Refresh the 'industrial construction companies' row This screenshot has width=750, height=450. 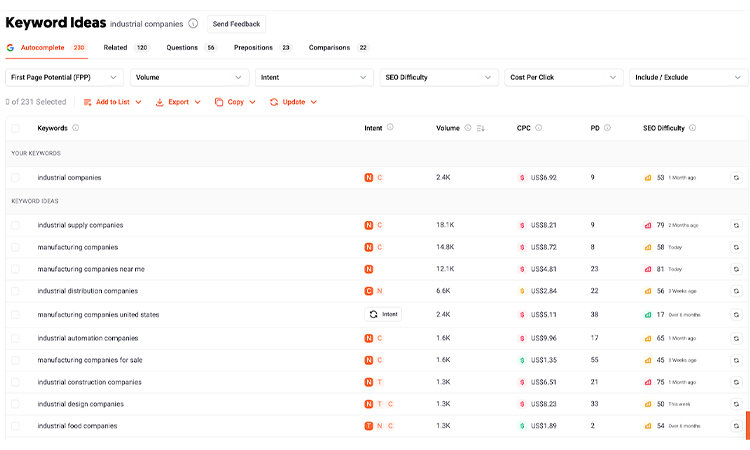736,382
